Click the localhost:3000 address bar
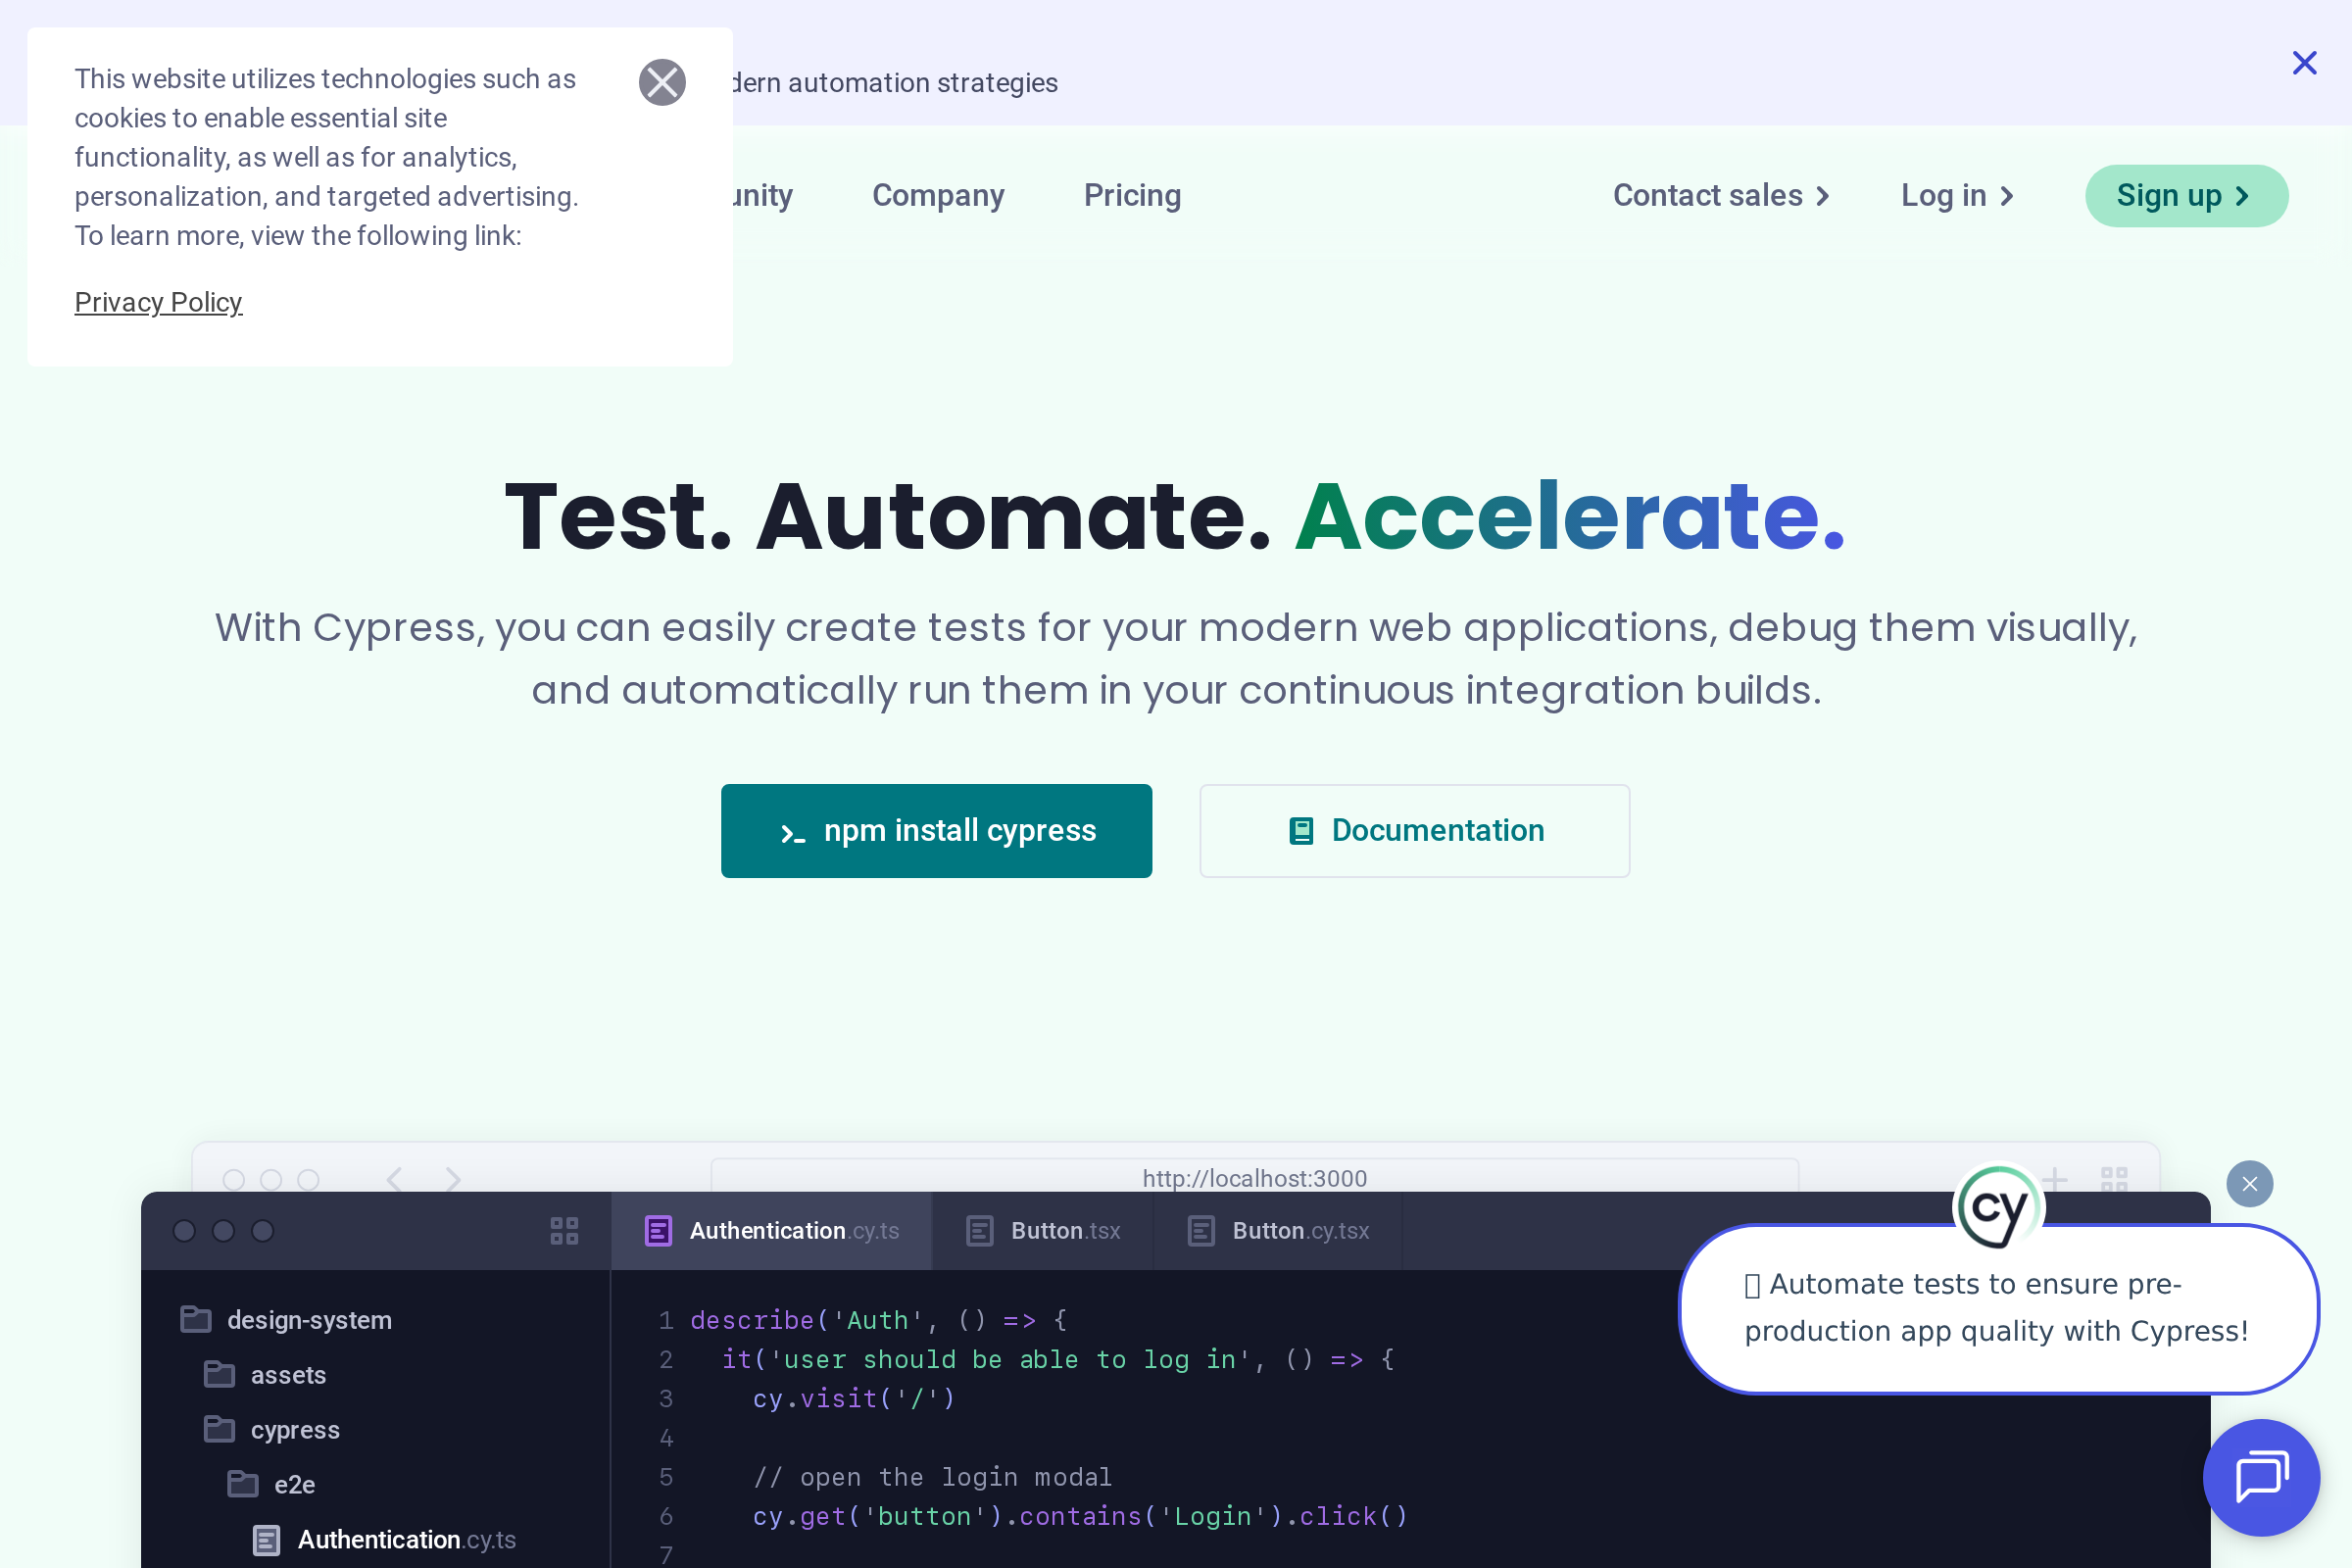Viewport: 2352px width, 1568px height. (1254, 1177)
